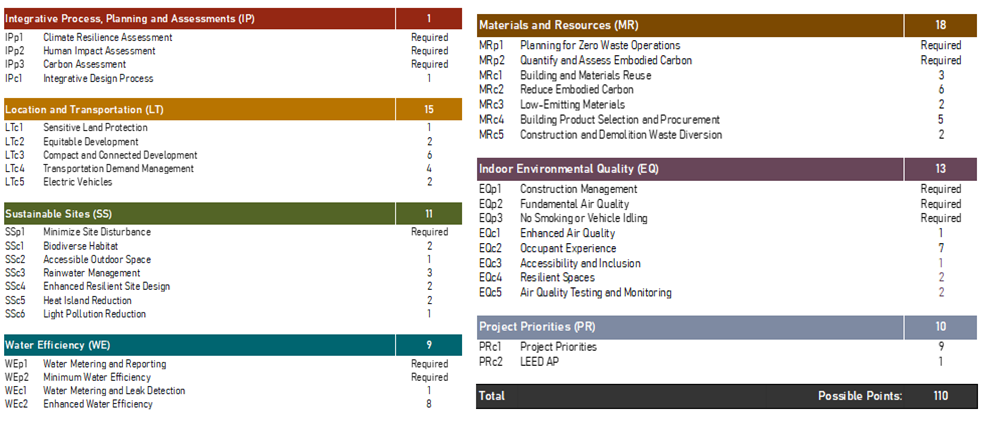Select the Total row label
981x425 pixels.
(x=492, y=396)
